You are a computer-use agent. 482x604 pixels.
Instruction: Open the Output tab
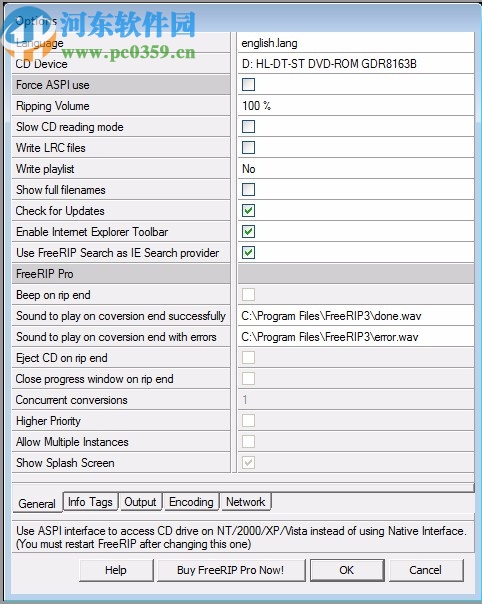pyautogui.click(x=140, y=502)
